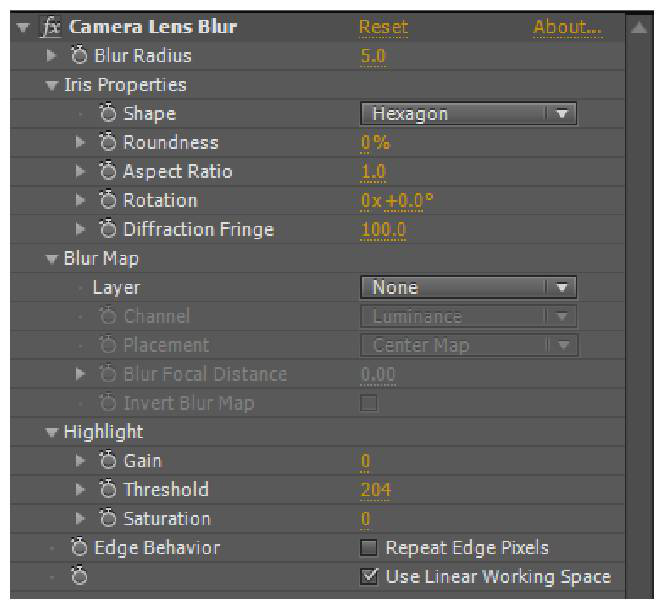This screenshot has width=663, height=608.
Task: Enable the Repeat Edge Pixels checkbox
Action: point(369,548)
